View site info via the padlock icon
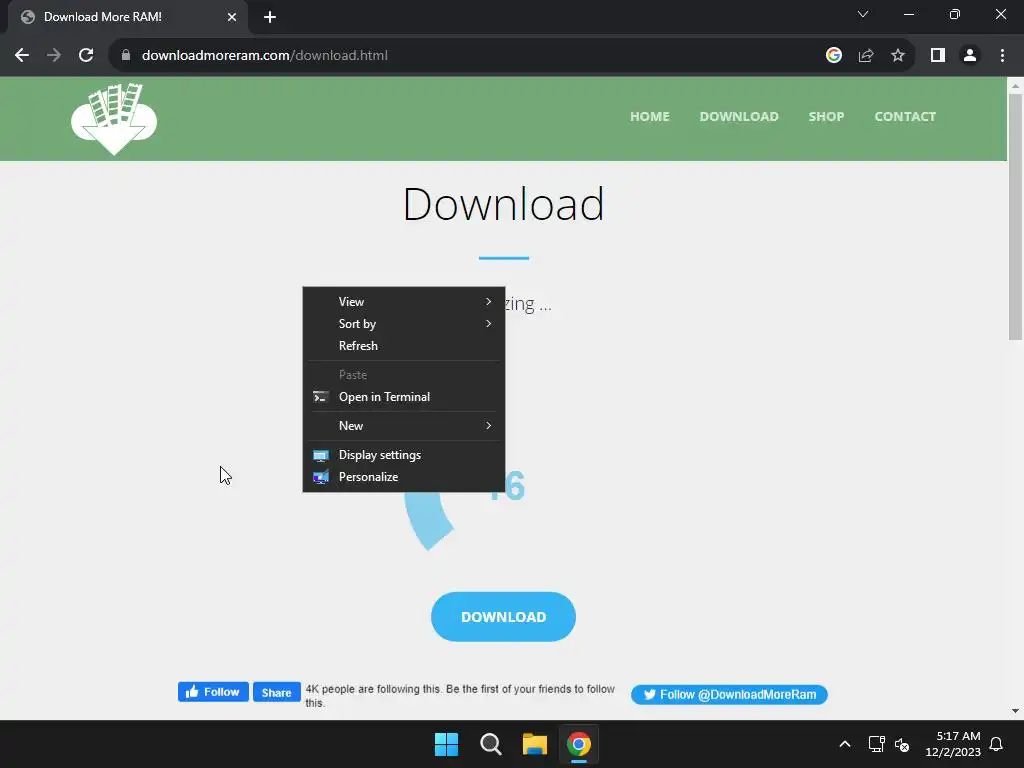 [x=126, y=56]
